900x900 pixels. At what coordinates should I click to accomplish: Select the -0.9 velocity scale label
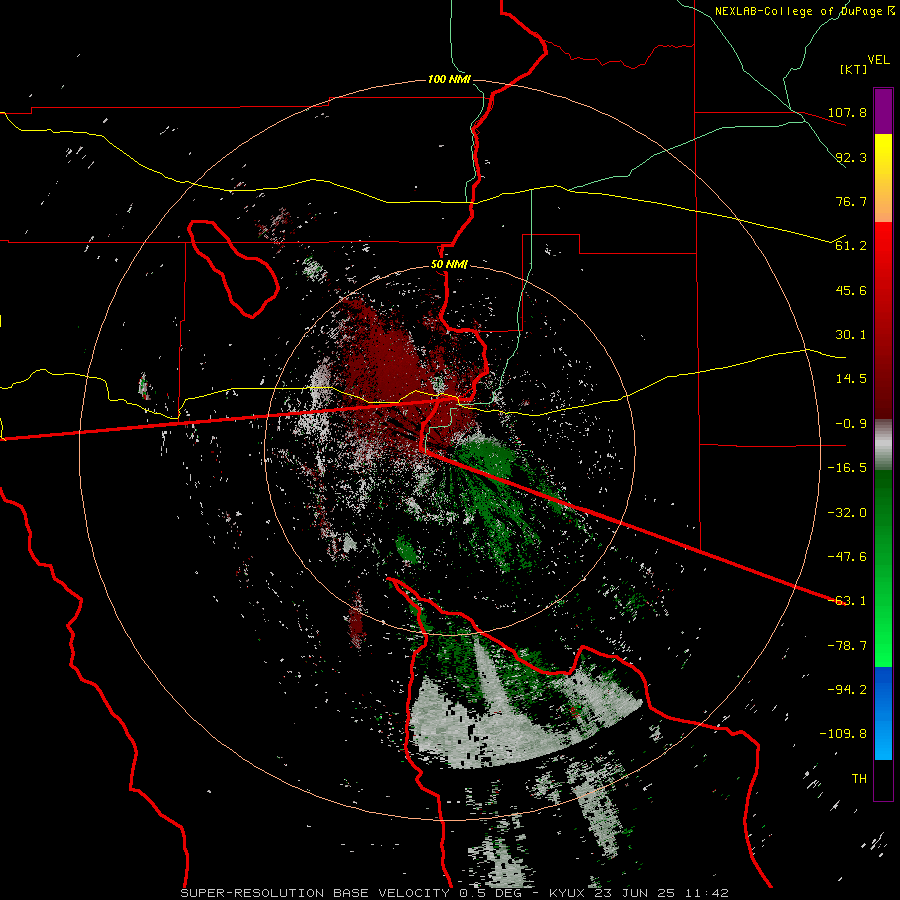point(848,424)
